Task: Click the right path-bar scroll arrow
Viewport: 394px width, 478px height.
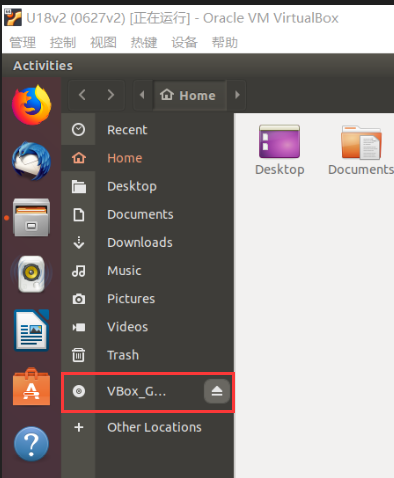Action: coord(237,95)
